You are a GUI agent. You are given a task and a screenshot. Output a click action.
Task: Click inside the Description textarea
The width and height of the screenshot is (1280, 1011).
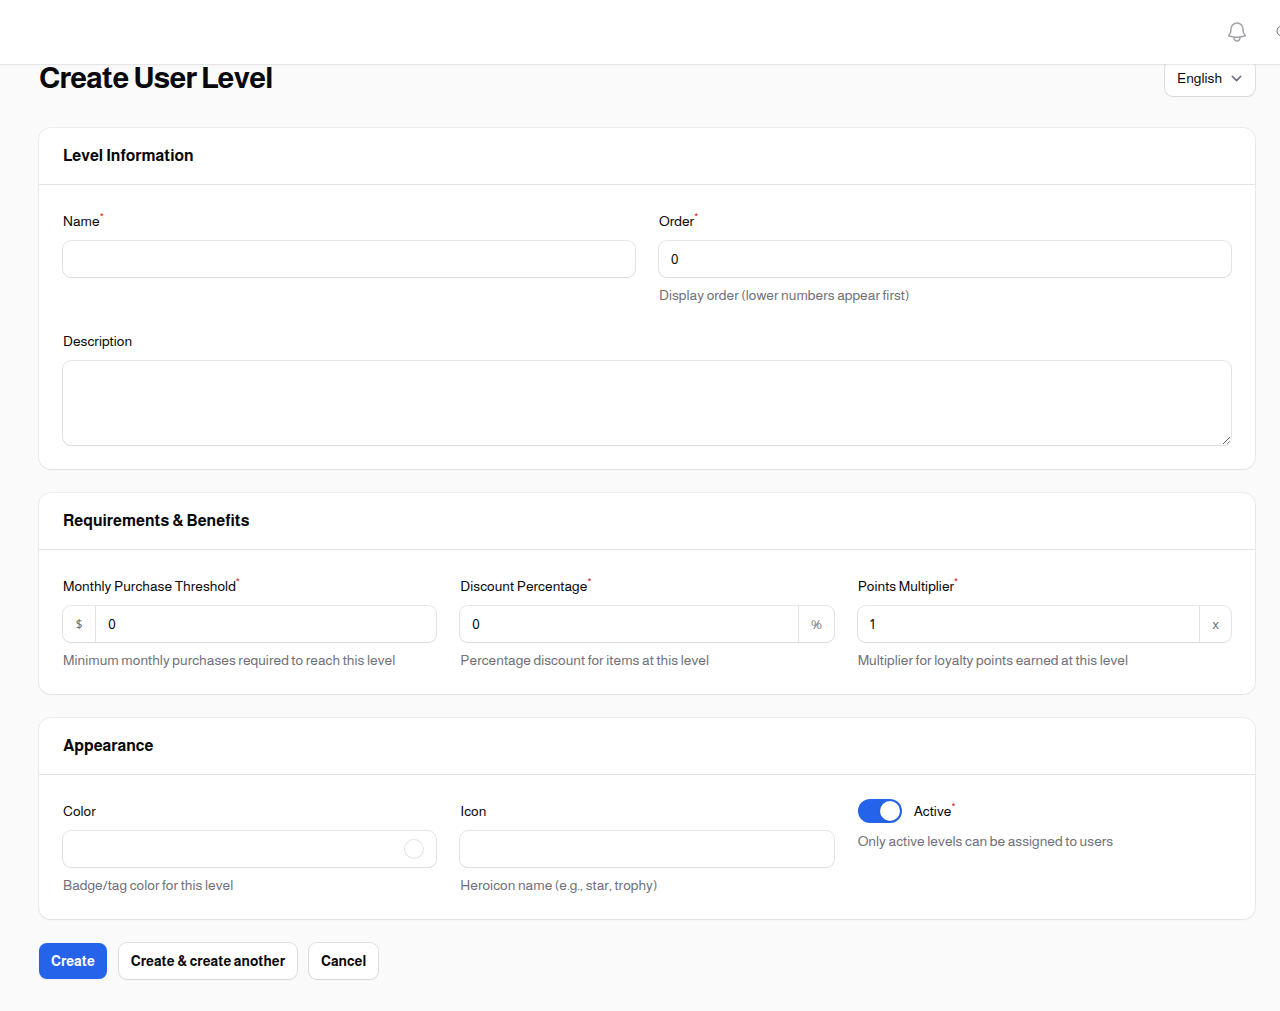tap(646, 402)
